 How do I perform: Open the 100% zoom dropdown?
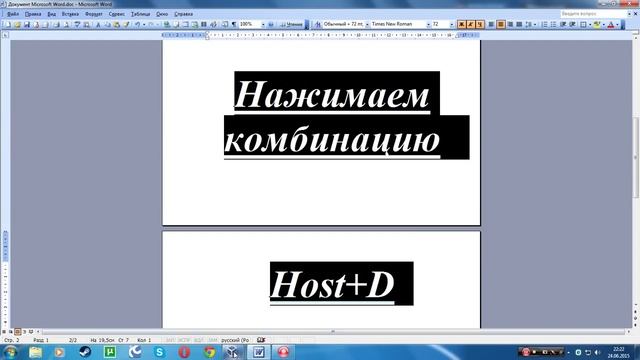click(x=263, y=24)
